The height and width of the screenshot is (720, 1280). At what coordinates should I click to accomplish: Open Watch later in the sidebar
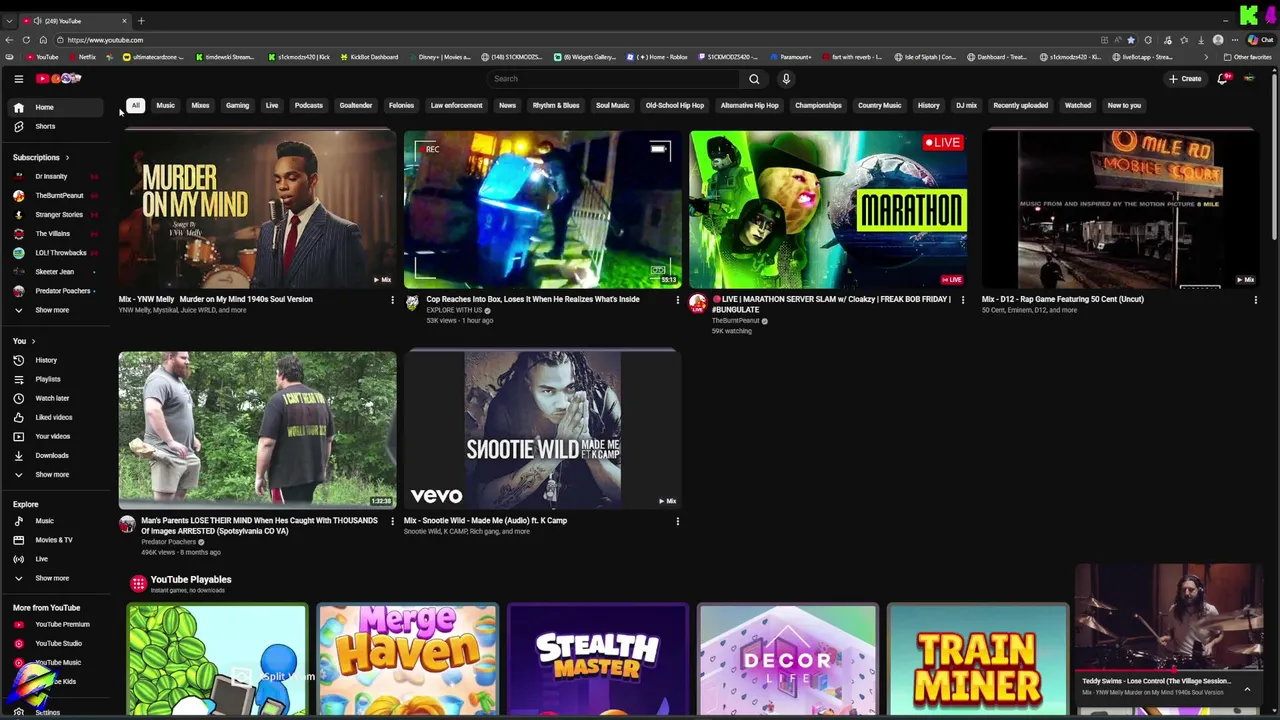pyautogui.click(x=56, y=398)
